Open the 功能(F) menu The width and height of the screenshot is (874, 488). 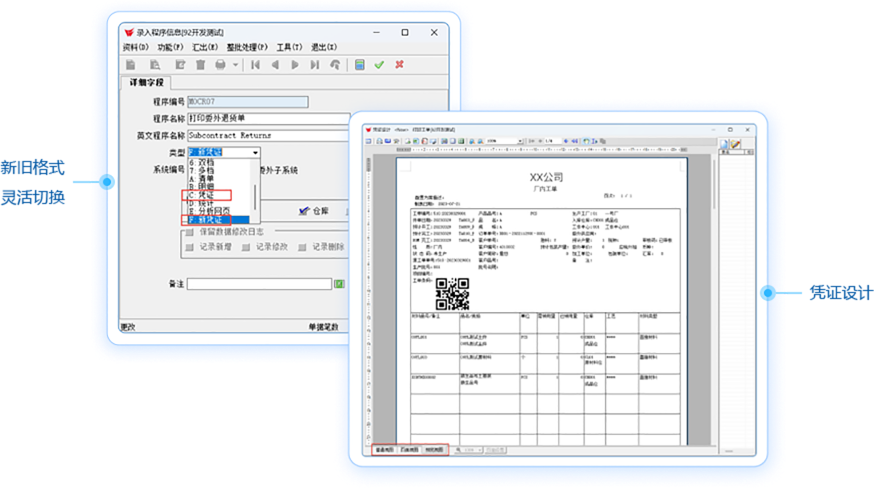click(x=171, y=47)
